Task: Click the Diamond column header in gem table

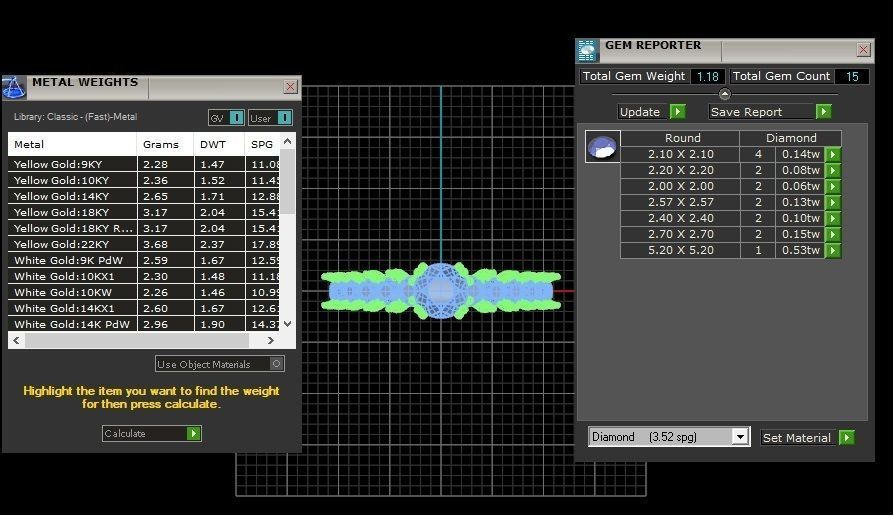Action: [791, 138]
